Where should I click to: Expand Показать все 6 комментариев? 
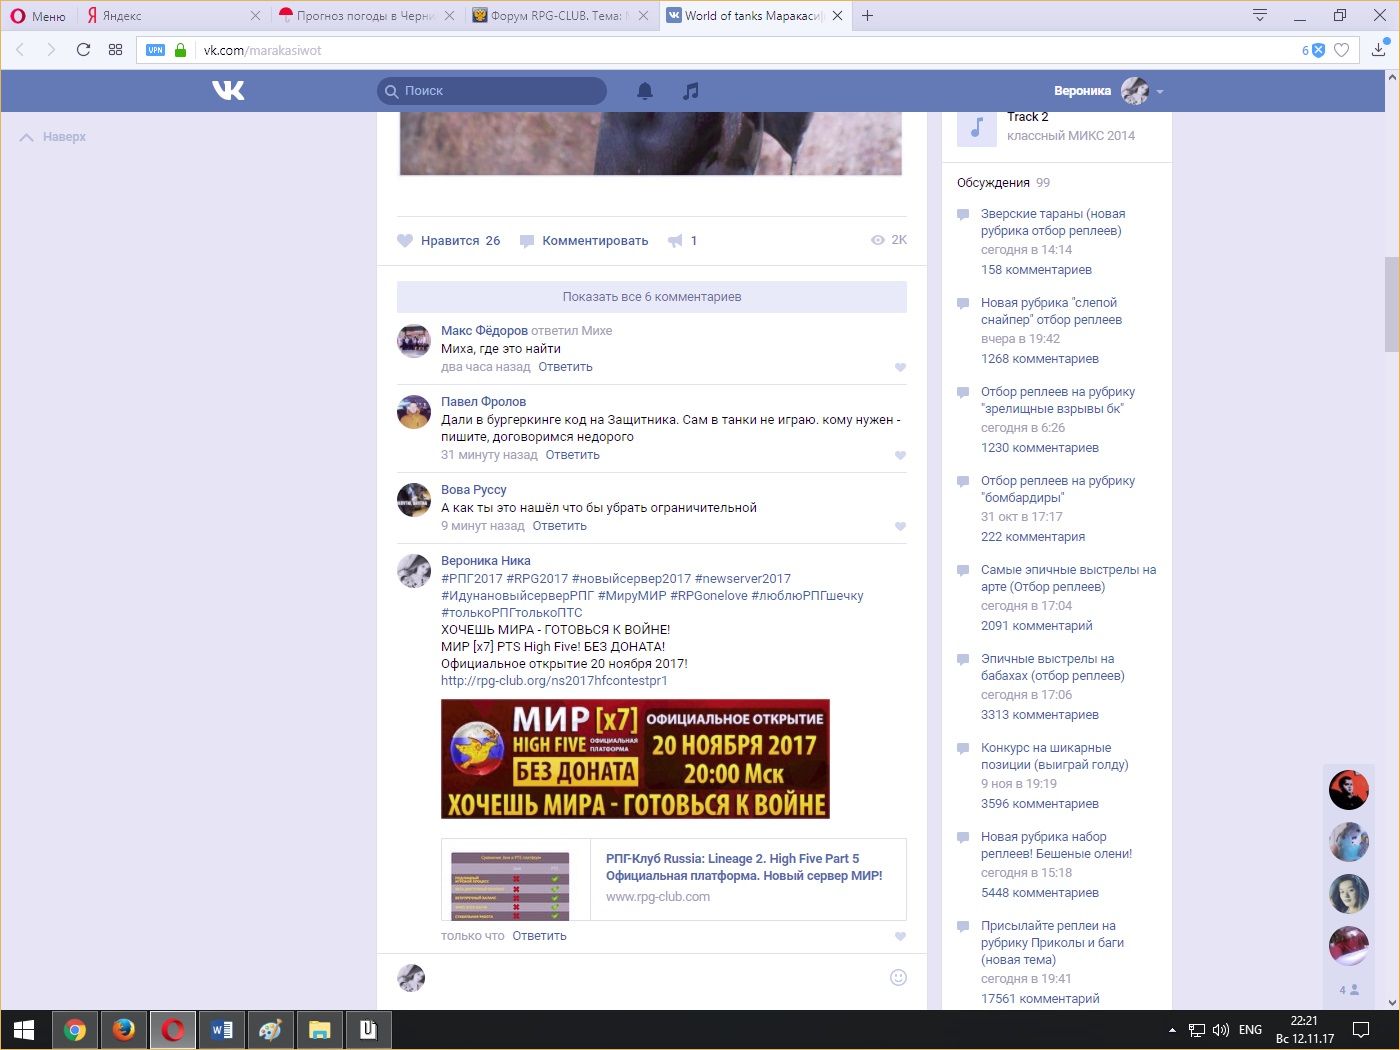point(651,297)
